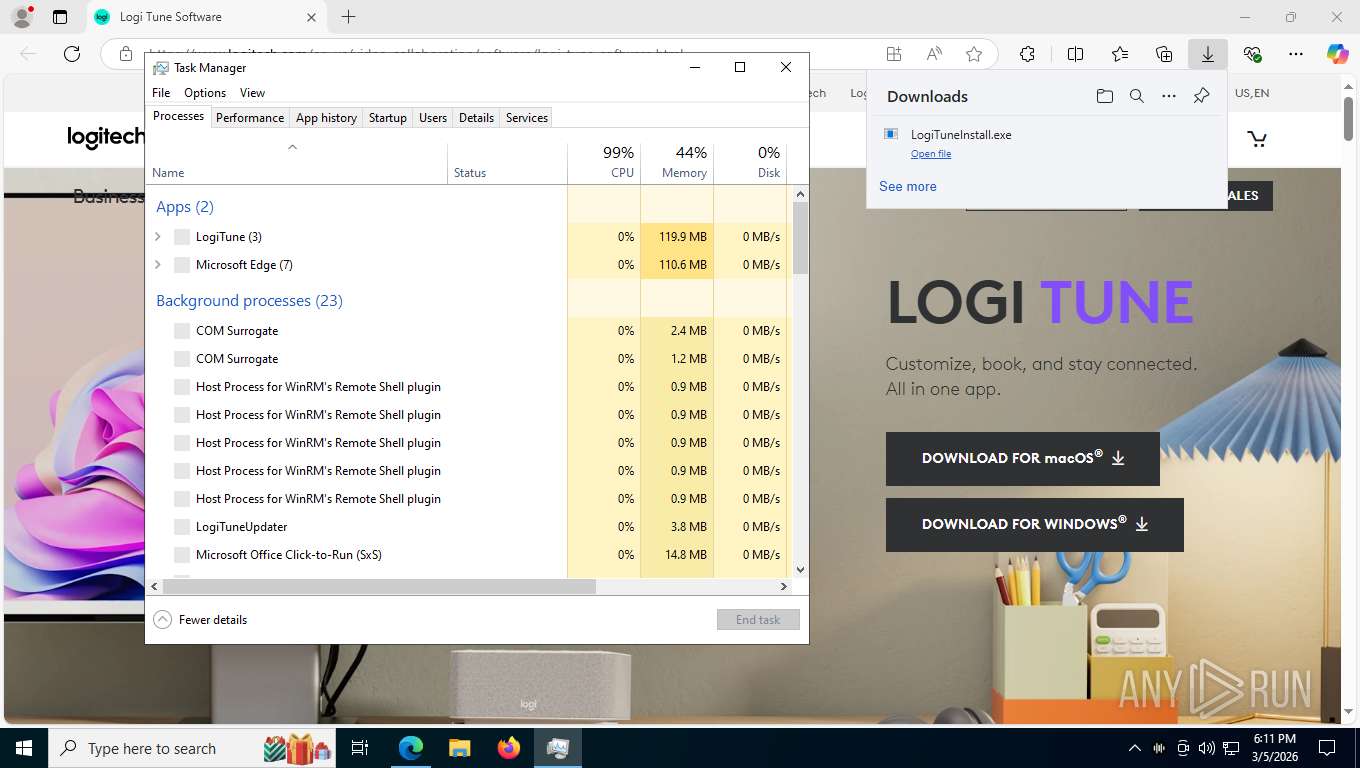This screenshot has height=768, width=1360.
Task: Pin the Downloads panel
Action: 1202,96
